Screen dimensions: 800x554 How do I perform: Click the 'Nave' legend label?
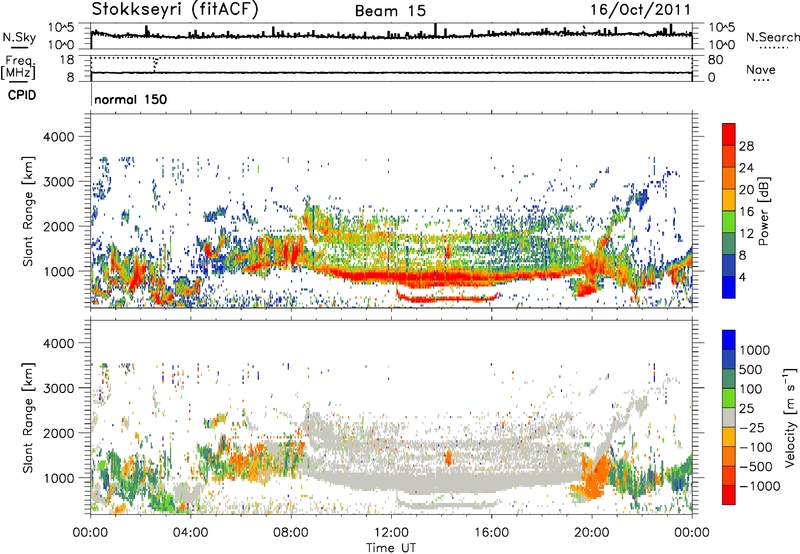(x=761, y=70)
